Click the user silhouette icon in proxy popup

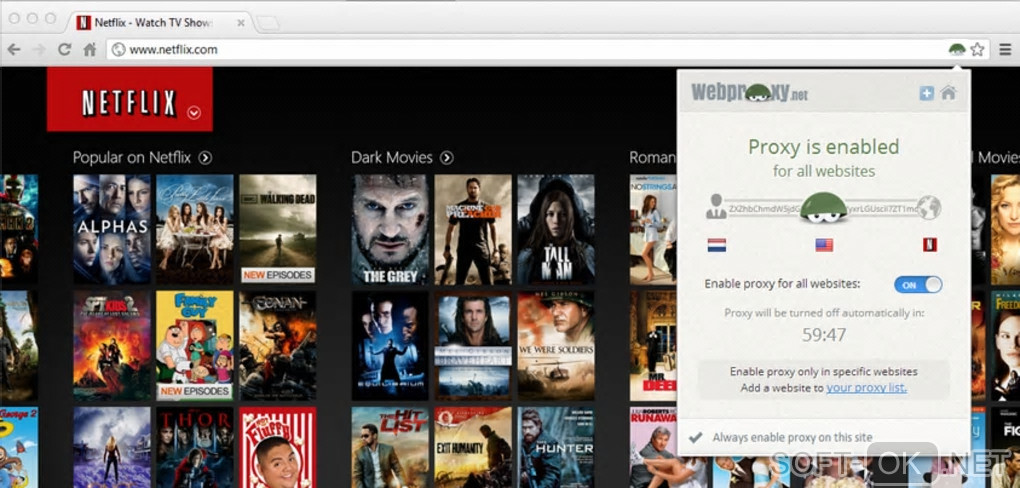[716, 207]
